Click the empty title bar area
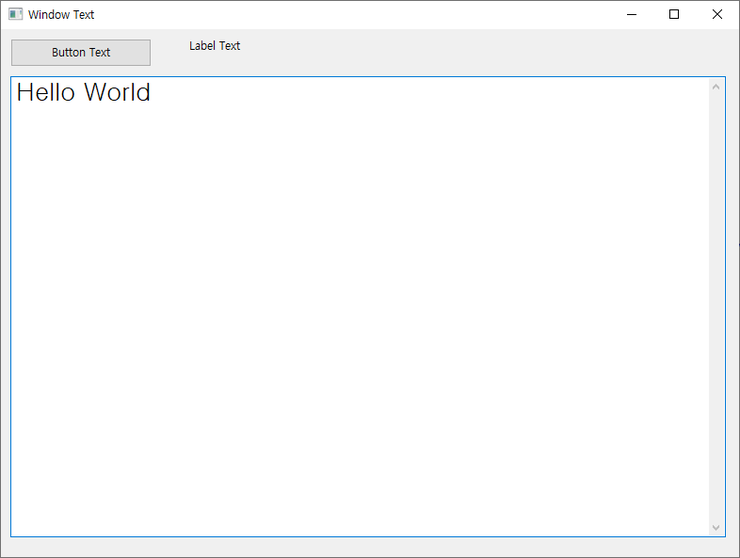Screen dimensions: 740x558 [x=350, y=15]
